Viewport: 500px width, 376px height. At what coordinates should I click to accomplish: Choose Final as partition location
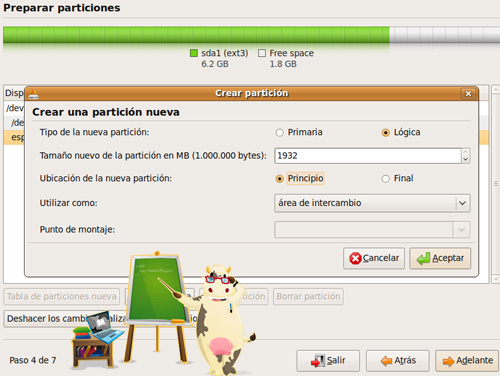coord(385,179)
